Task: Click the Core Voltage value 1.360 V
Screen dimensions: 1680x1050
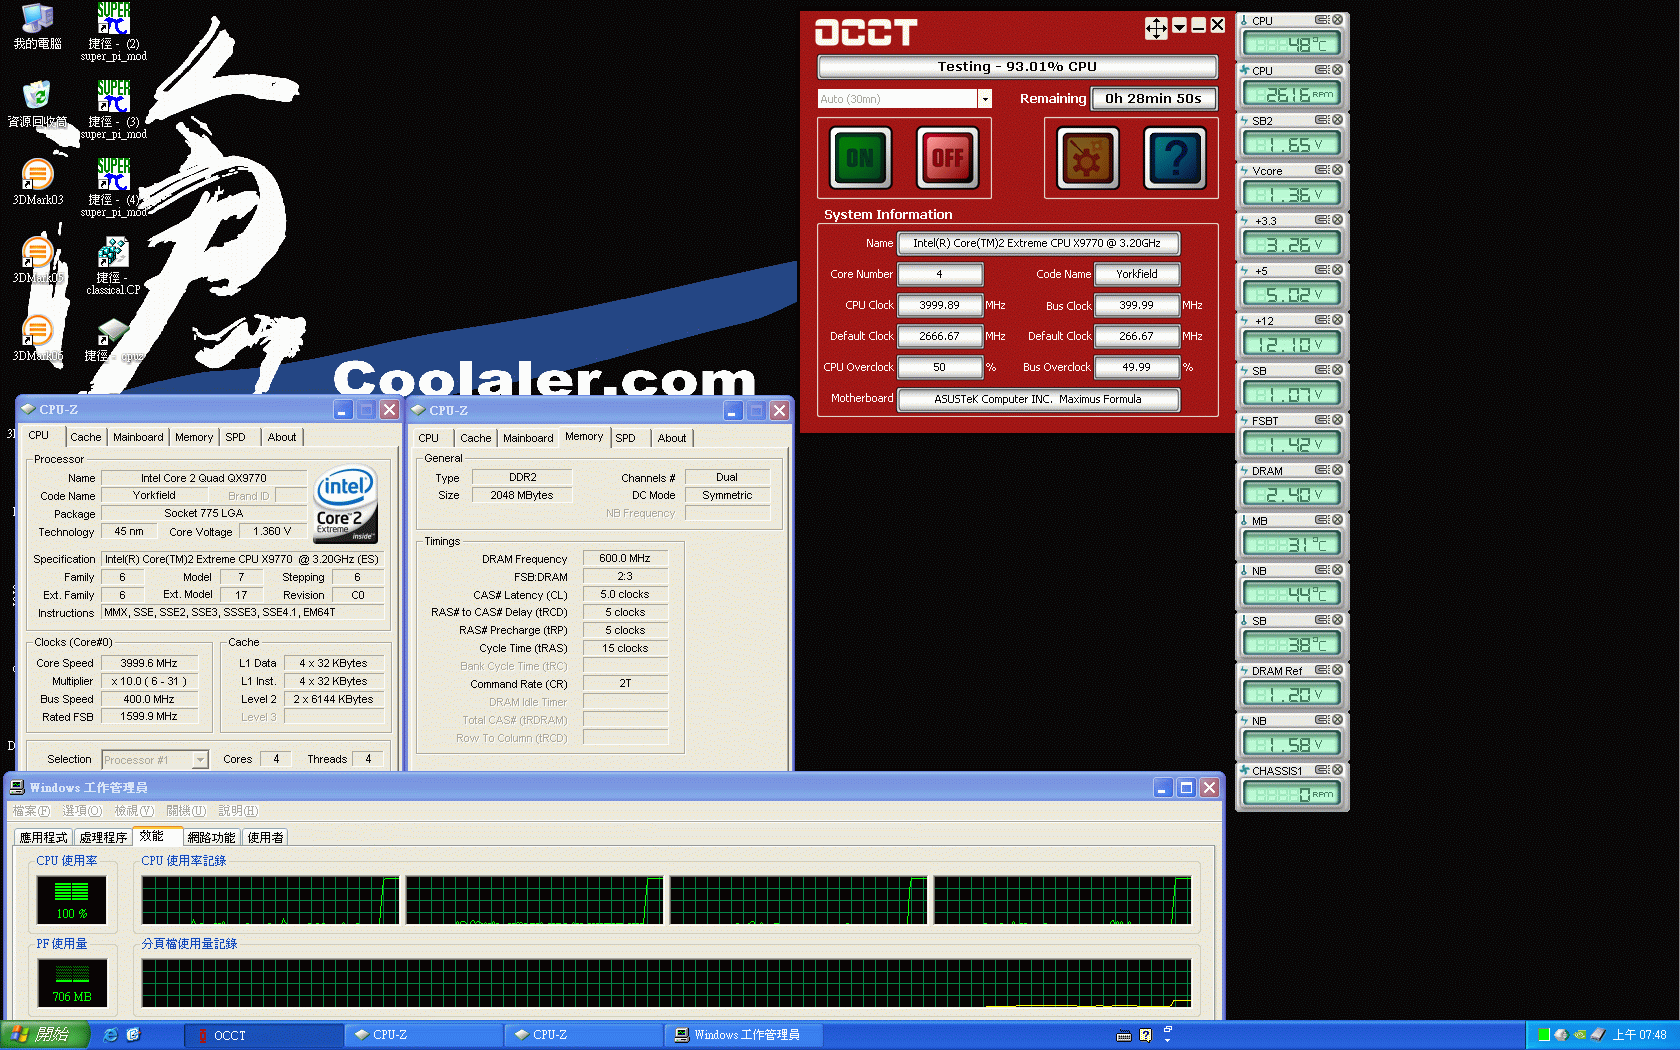Action: [x=273, y=532]
